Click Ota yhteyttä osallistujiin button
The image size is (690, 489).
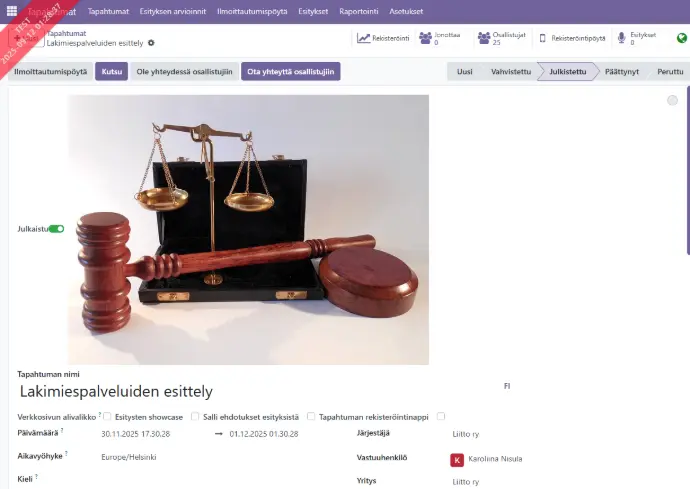(x=291, y=72)
